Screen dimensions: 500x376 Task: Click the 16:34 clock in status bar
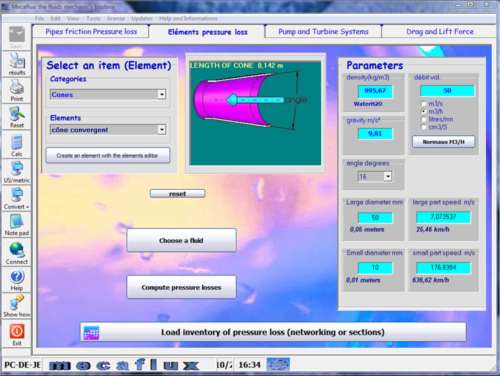pos(249,365)
